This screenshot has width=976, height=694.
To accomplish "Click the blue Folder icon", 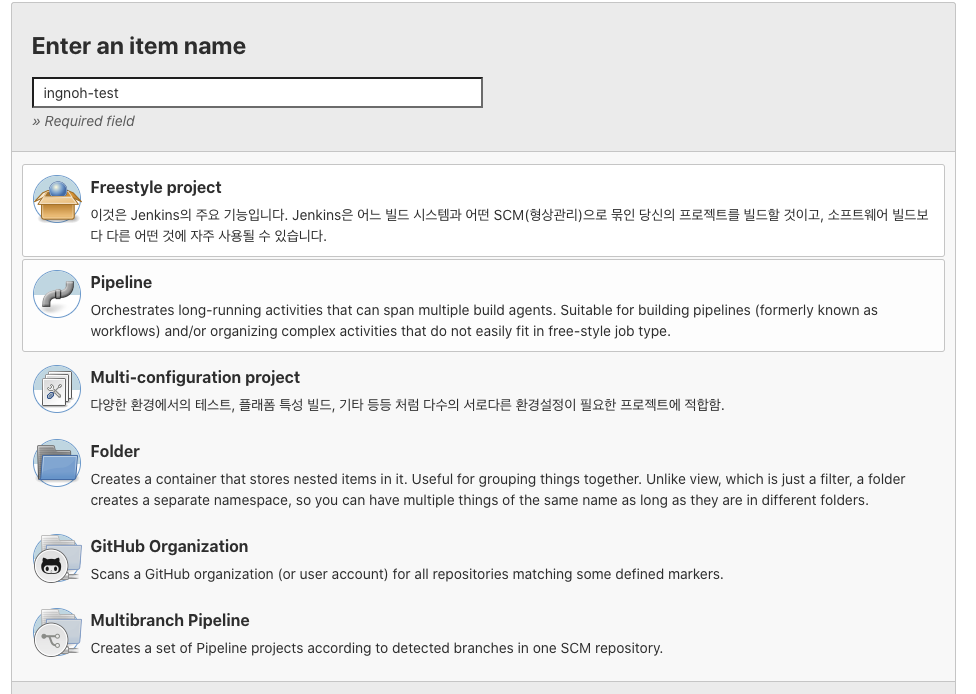I will 57,463.
